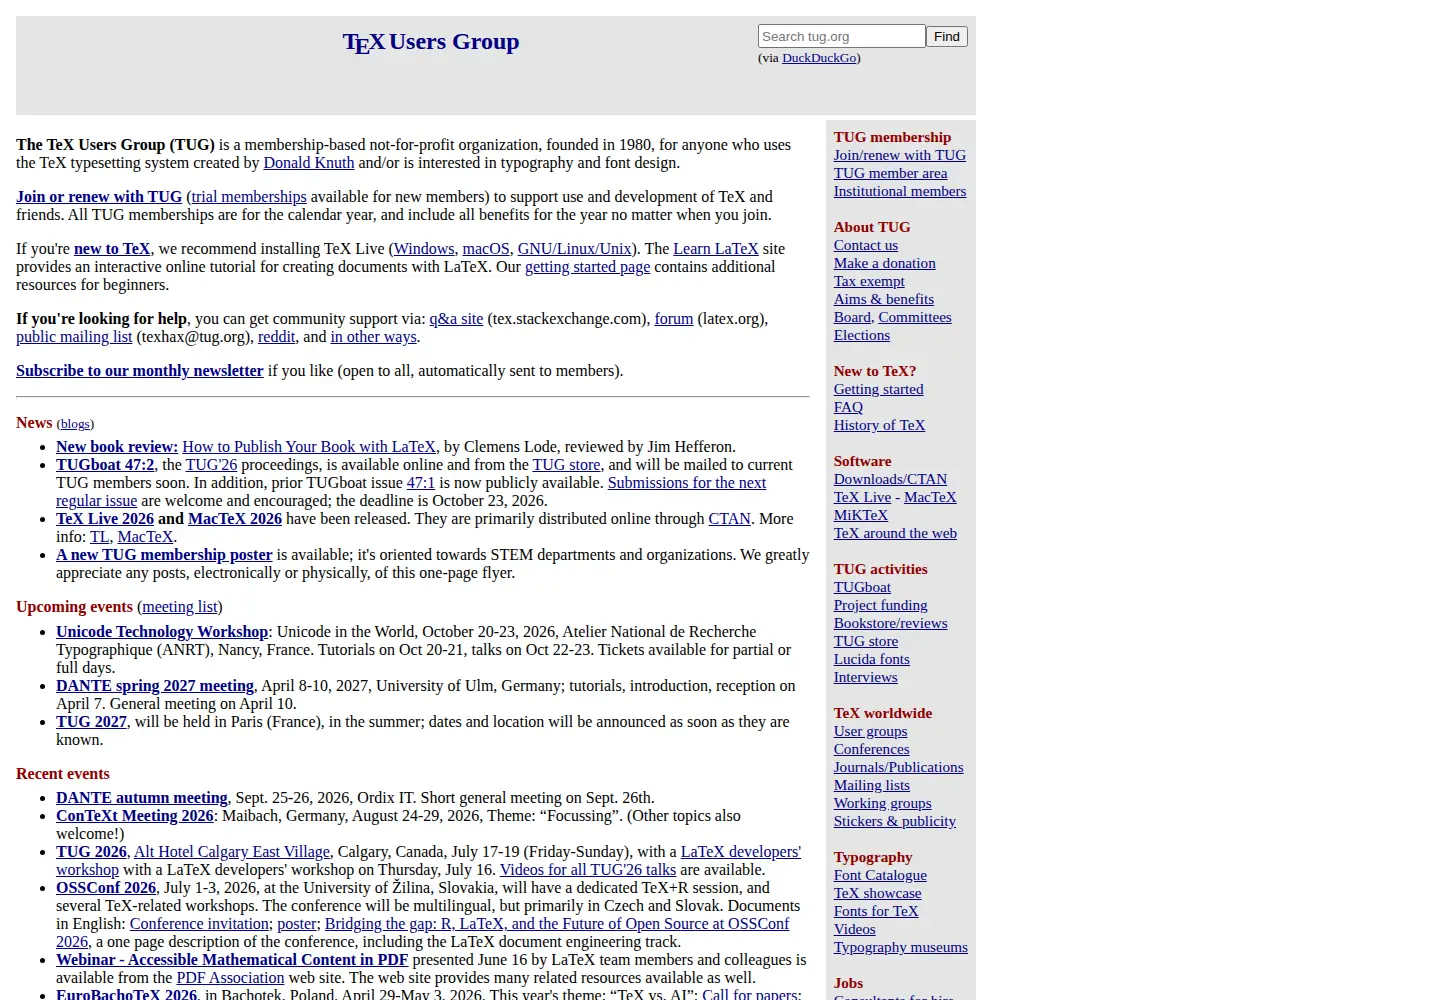The image size is (1440, 1000).
Task: Open the GNU/Linux/Unix install link
Action: point(575,249)
